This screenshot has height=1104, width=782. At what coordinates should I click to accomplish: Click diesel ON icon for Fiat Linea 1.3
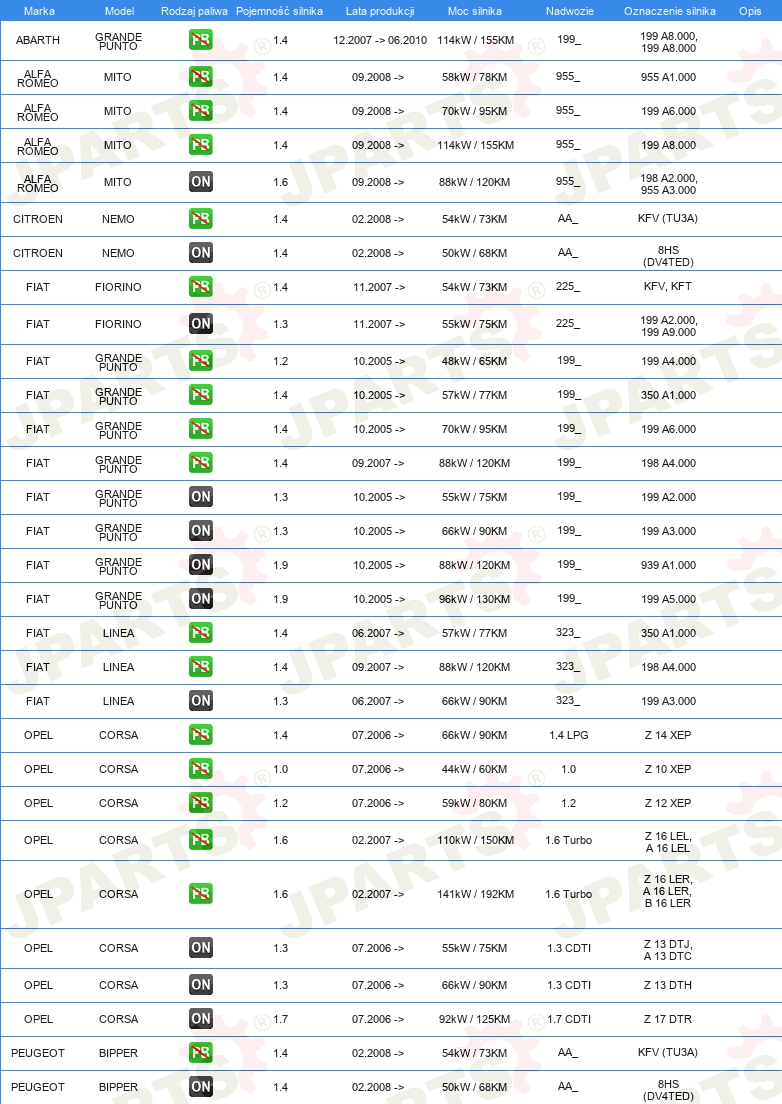tap(201, 701)
